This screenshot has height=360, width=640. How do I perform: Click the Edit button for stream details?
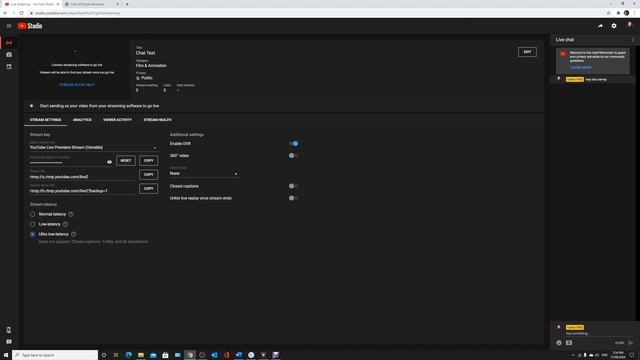[x=527, y=52]
